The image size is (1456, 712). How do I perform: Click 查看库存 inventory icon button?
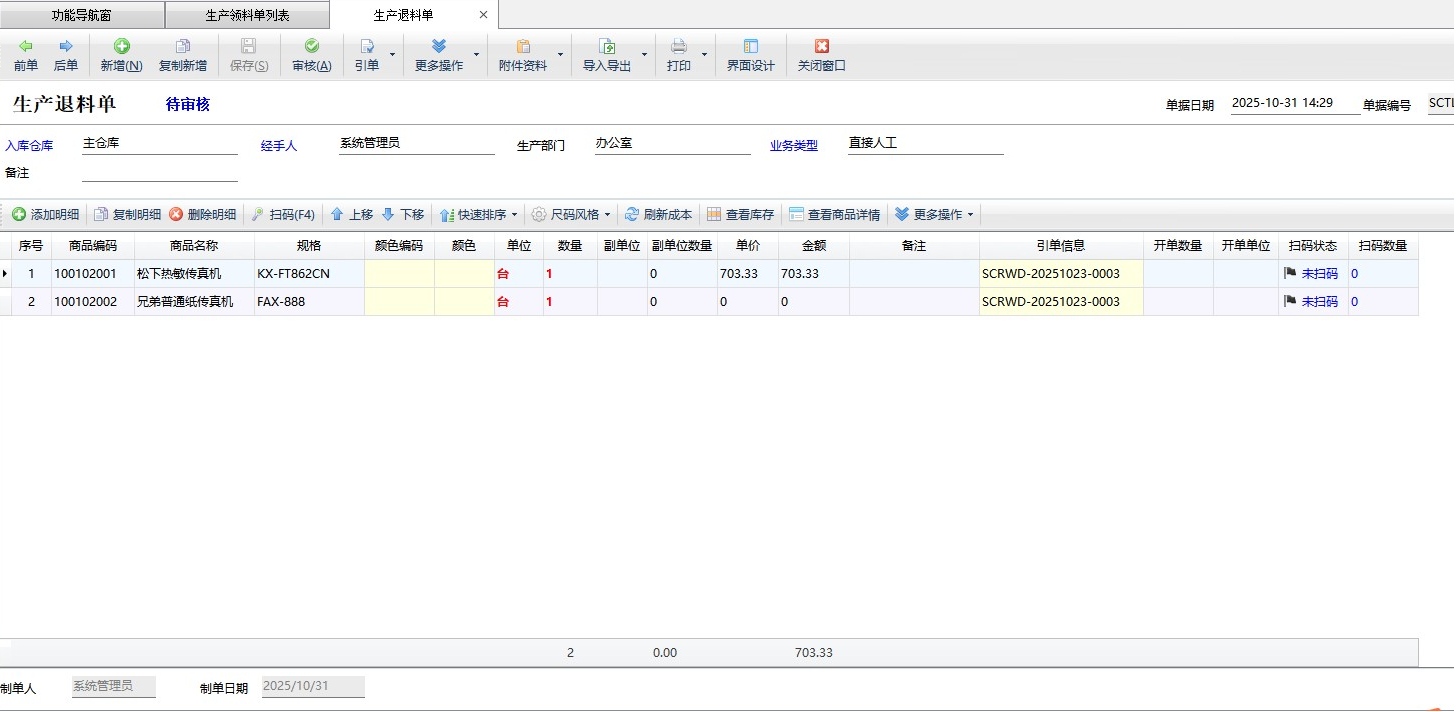[740, 215]
